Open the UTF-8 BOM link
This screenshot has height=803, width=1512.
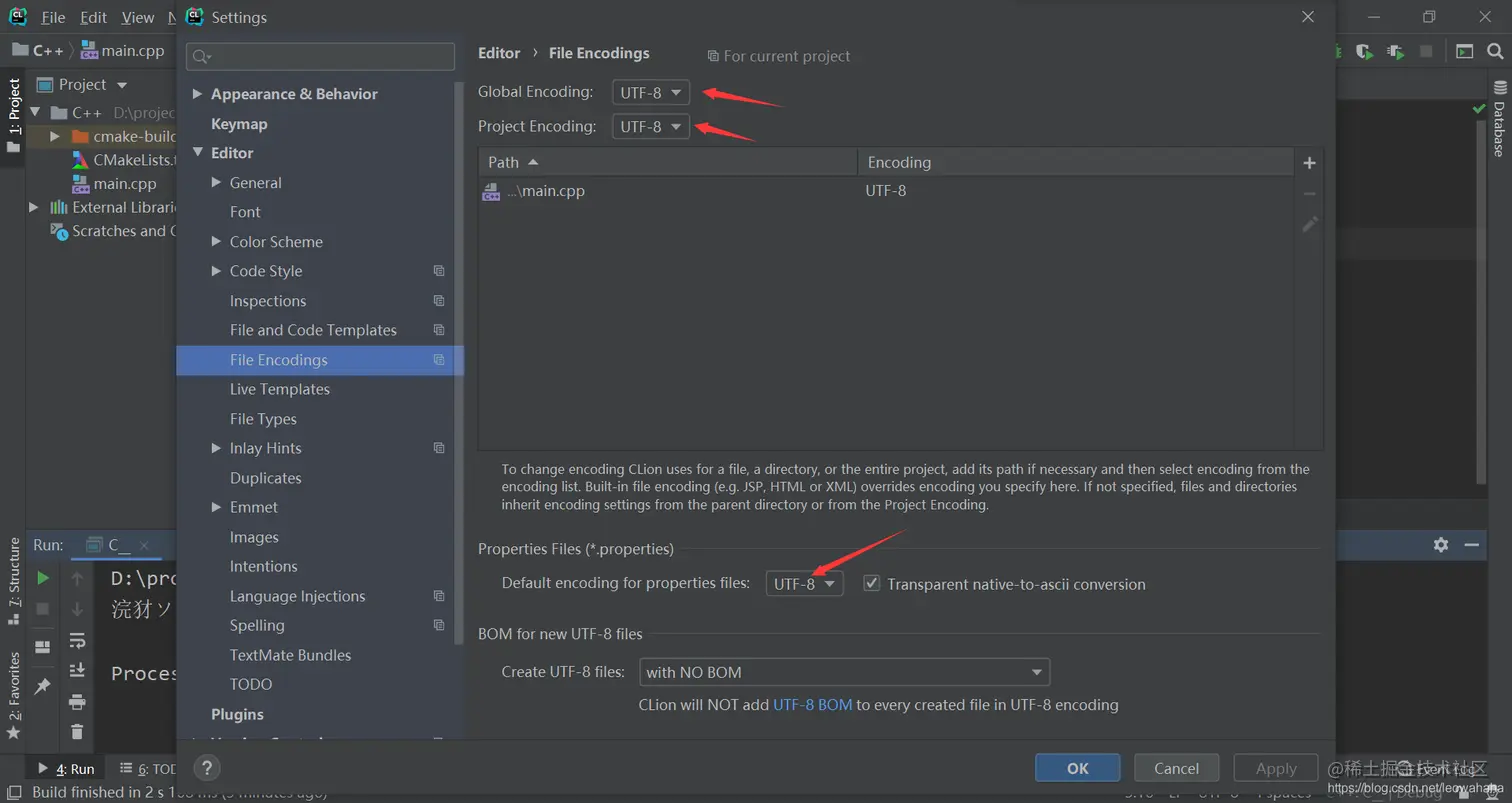[x=812, y=705]
